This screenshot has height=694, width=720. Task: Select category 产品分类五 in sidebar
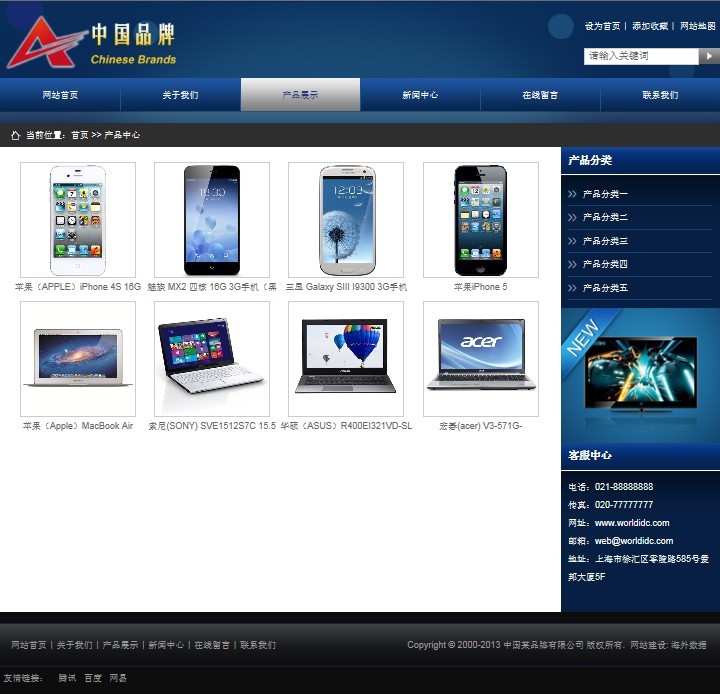[x=605, y=288]
